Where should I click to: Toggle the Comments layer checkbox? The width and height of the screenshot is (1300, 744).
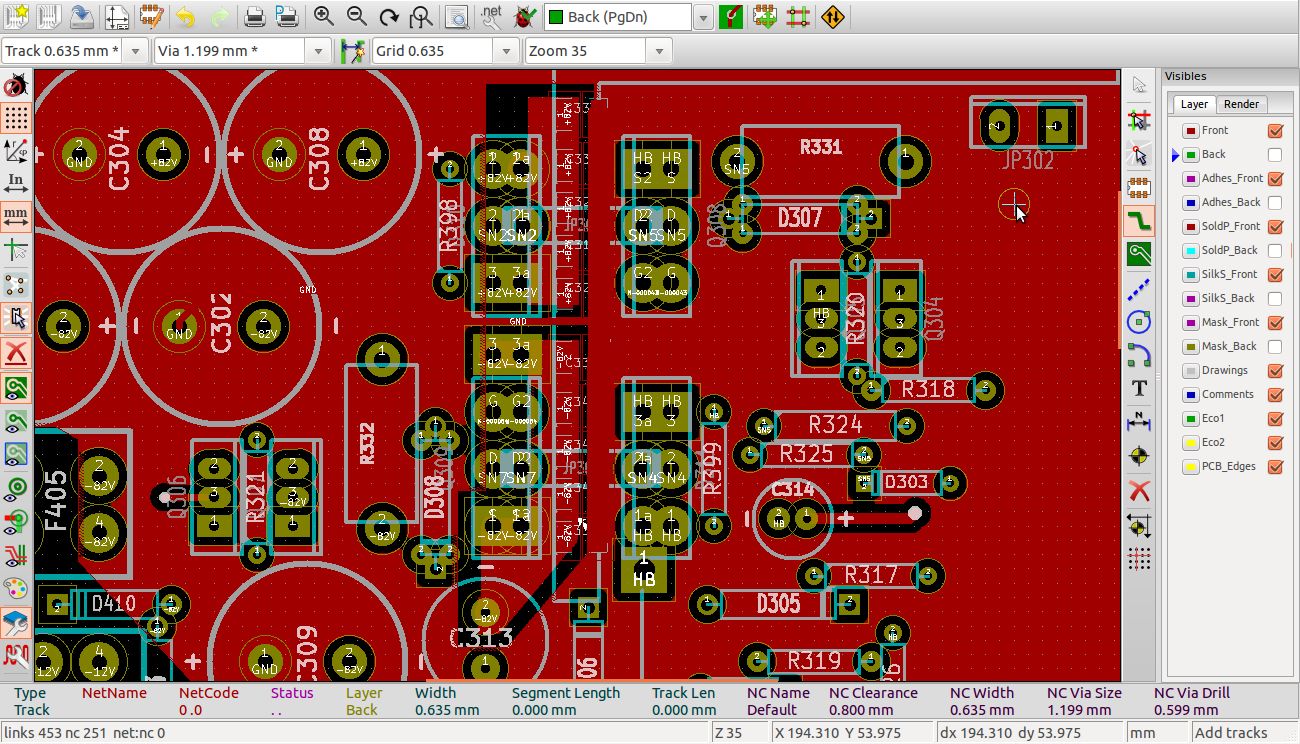click(x=1275, y=394)
